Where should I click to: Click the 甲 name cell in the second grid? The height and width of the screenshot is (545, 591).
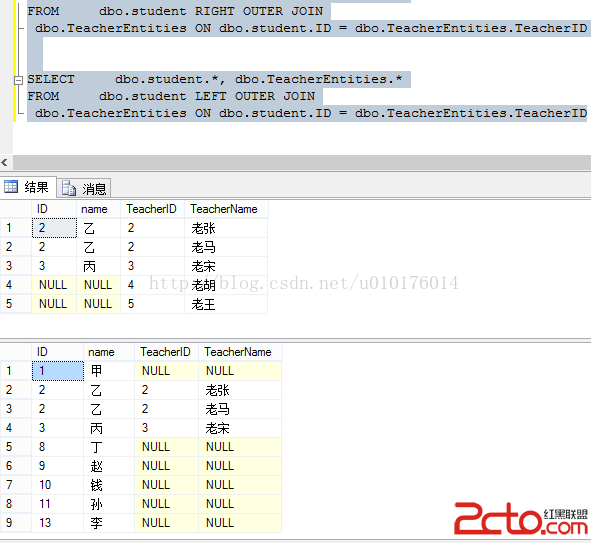tap(109, 371)
